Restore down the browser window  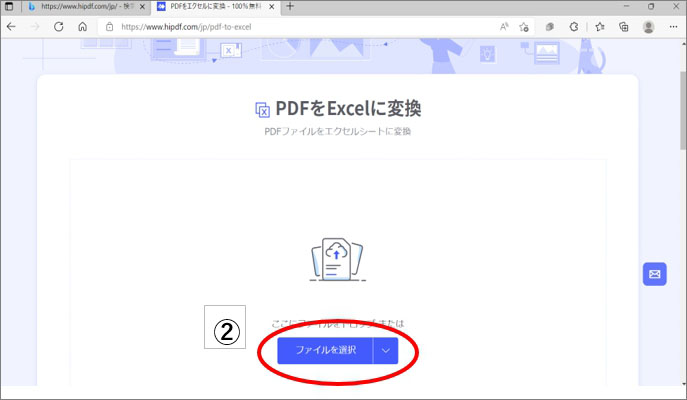pyautogui.click(x=651, y=6)
